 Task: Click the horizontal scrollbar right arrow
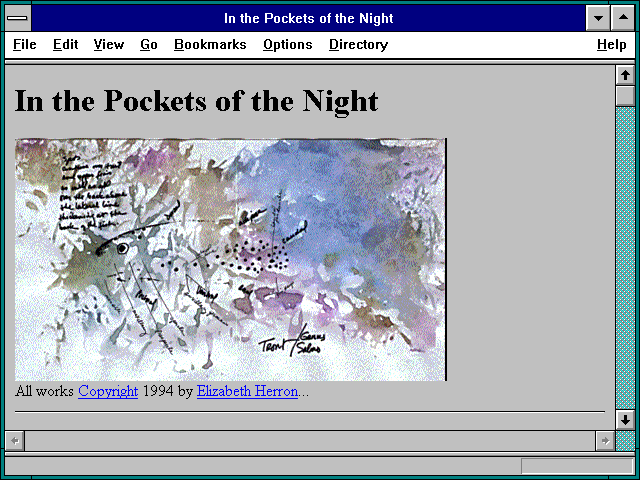(605, 441)
